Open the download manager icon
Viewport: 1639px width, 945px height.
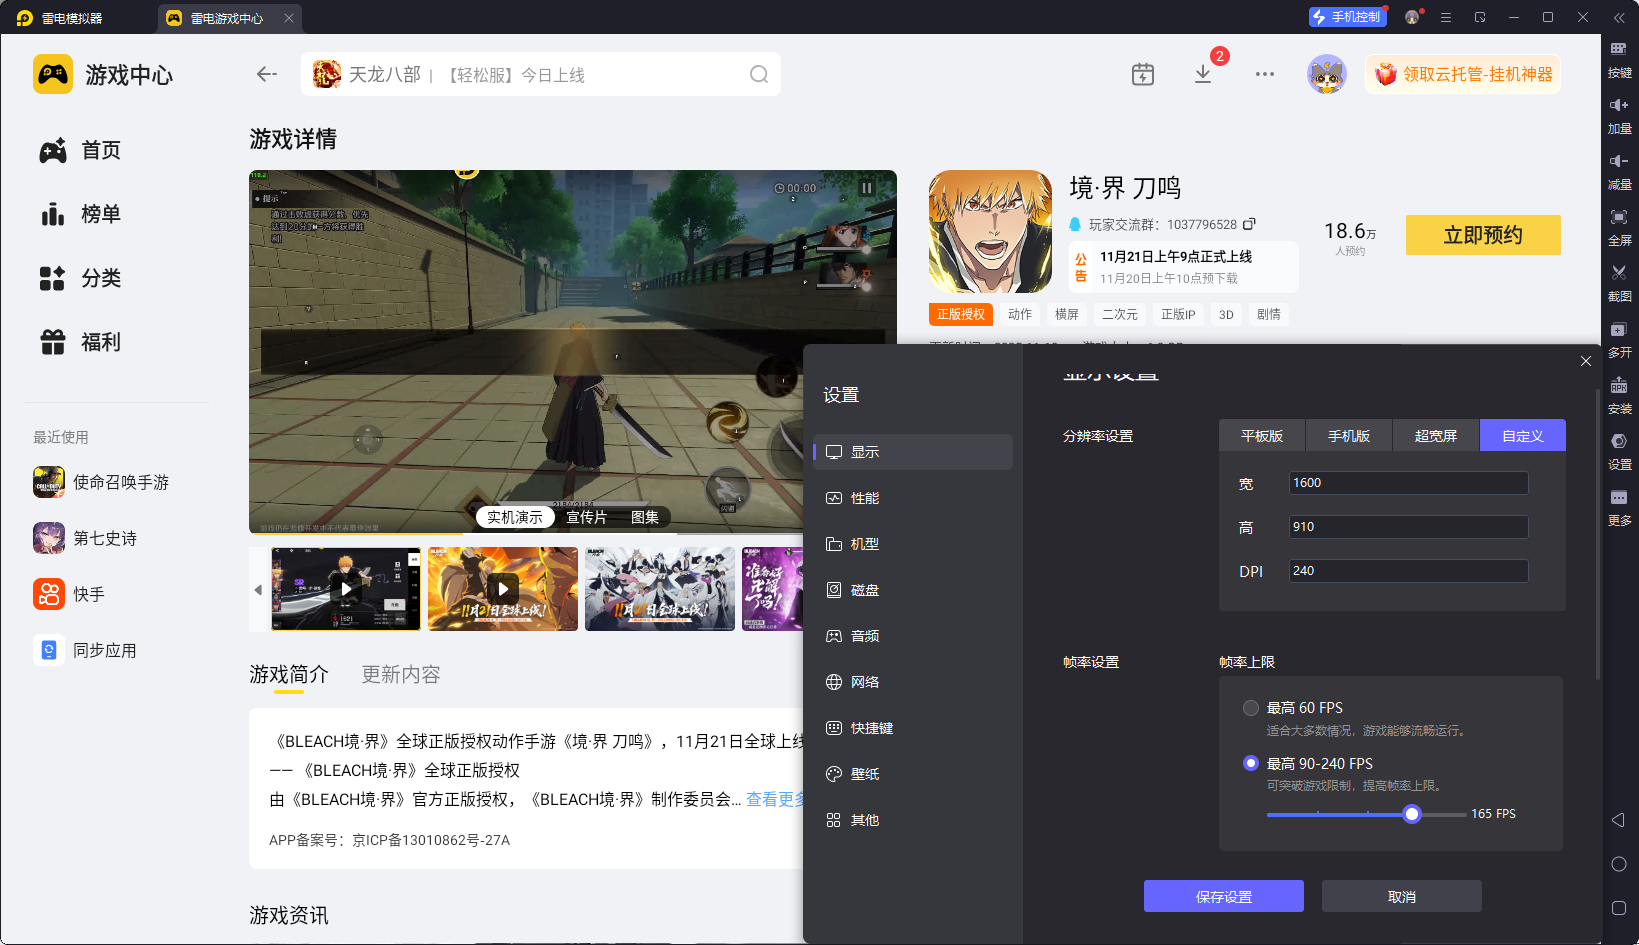(1203, 75)
